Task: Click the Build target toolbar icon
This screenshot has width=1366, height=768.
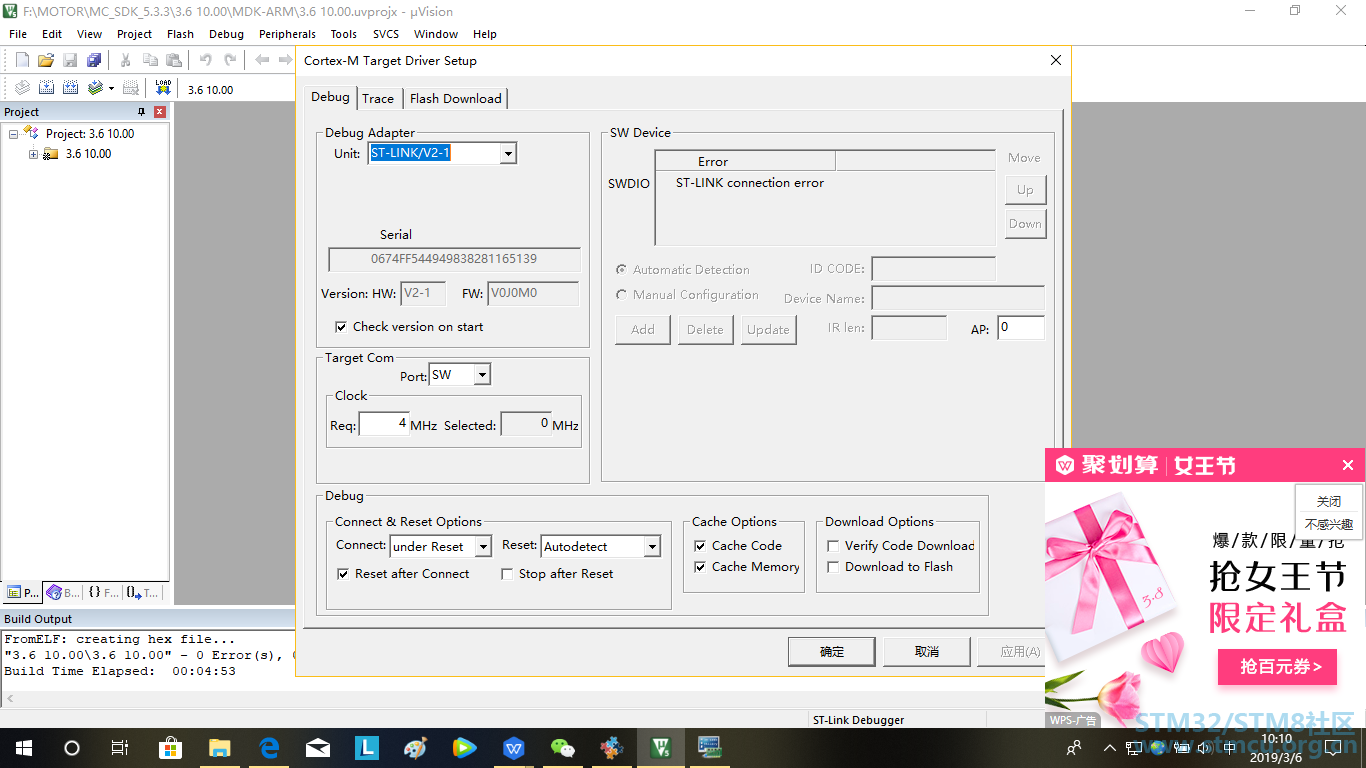Action: tap(46, 88)
